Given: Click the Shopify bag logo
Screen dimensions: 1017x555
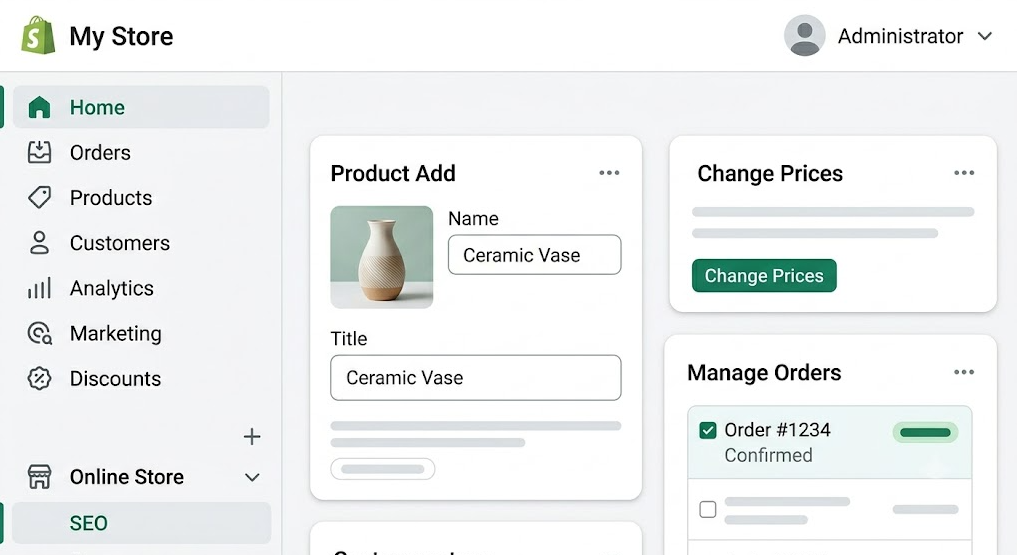Looking at the screenshot, I should click(x=38, y=35).
